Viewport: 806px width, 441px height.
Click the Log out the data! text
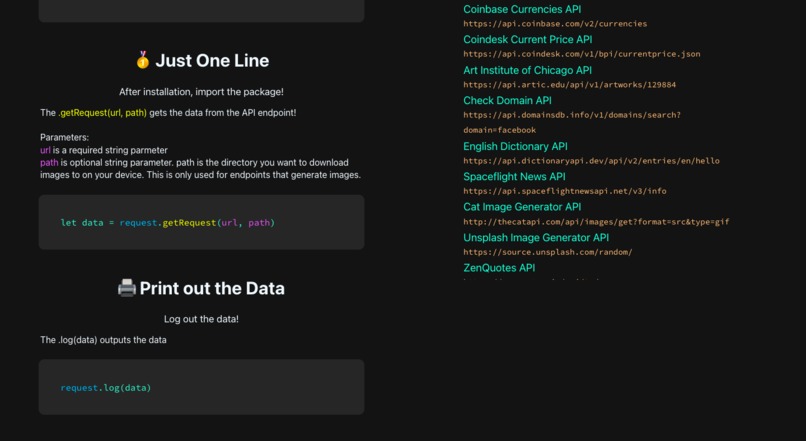tap(201, 319)
